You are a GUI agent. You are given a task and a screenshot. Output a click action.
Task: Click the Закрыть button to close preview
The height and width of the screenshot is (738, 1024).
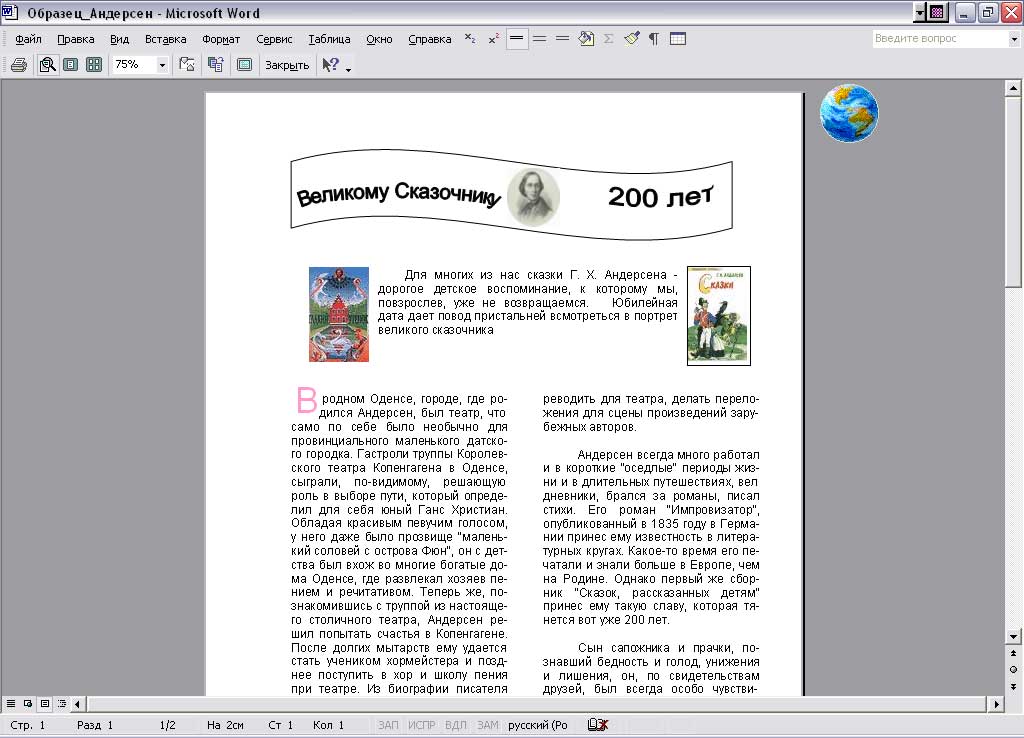point(287,65)
